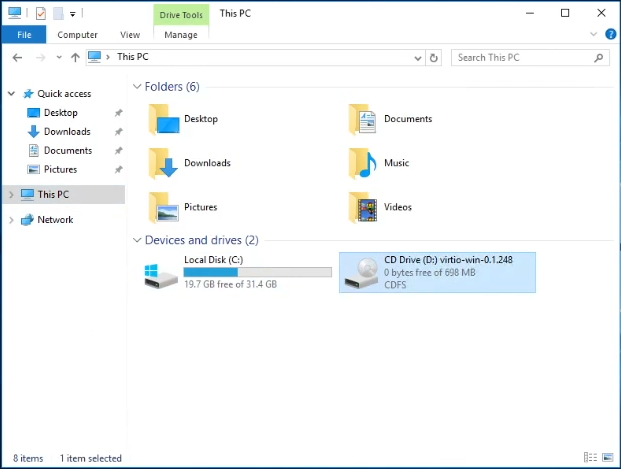Select This PC in navigation pane

[63, 194]
